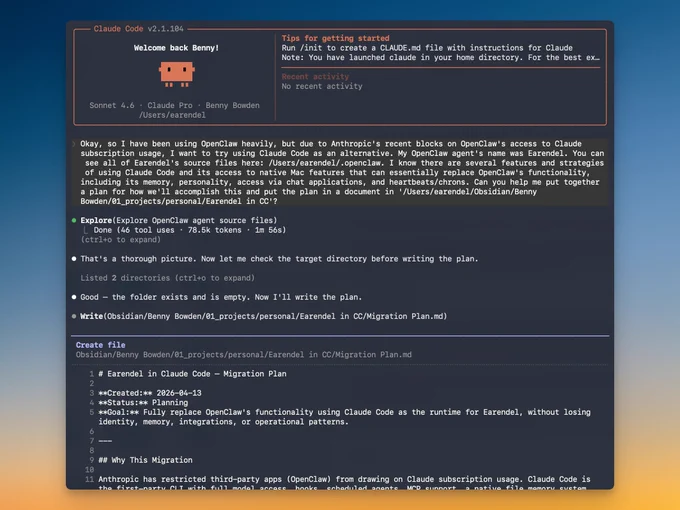Click the "Create file" heading
The image size is (680, 510).
[101, 345]
